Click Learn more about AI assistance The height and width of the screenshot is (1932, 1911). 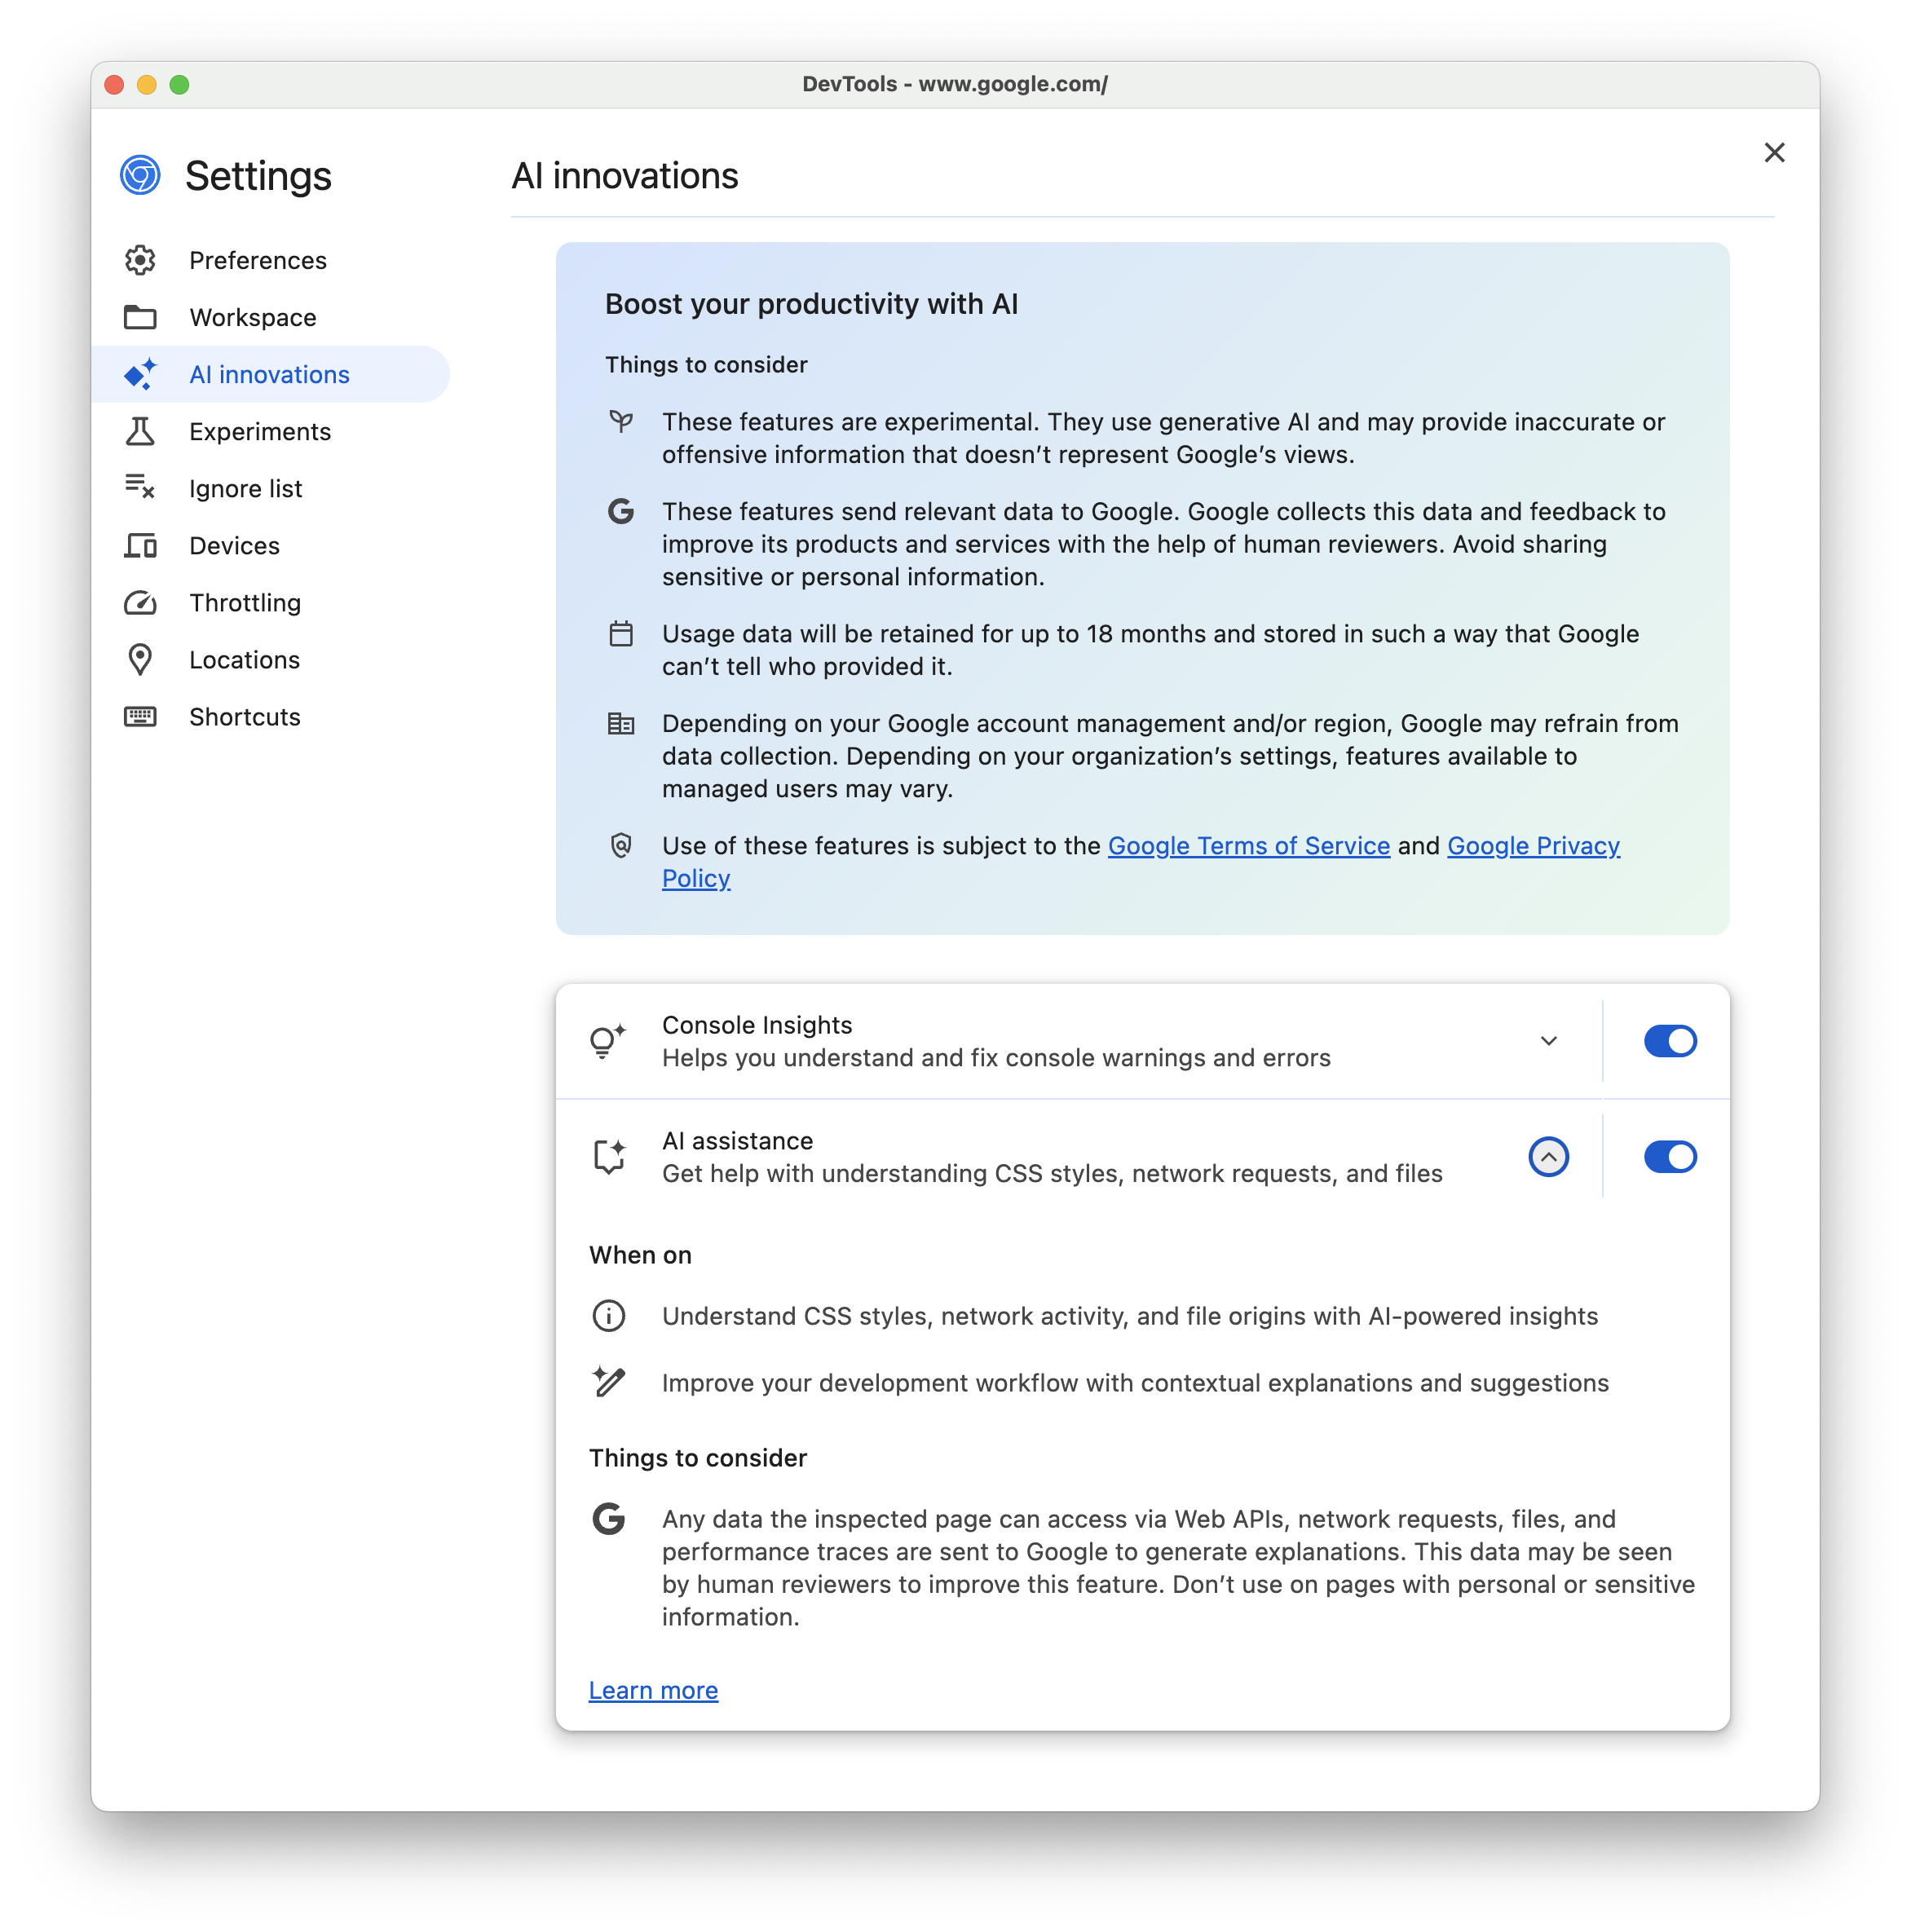(x=653, y=1689)
